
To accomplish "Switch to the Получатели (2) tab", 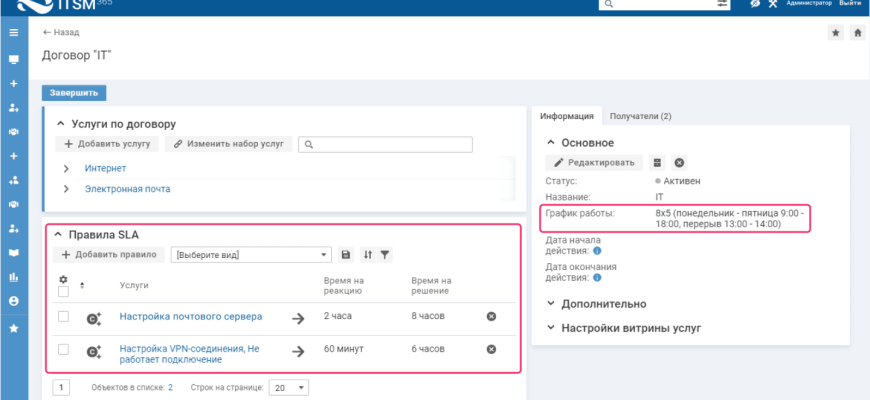I will (640, 116).
